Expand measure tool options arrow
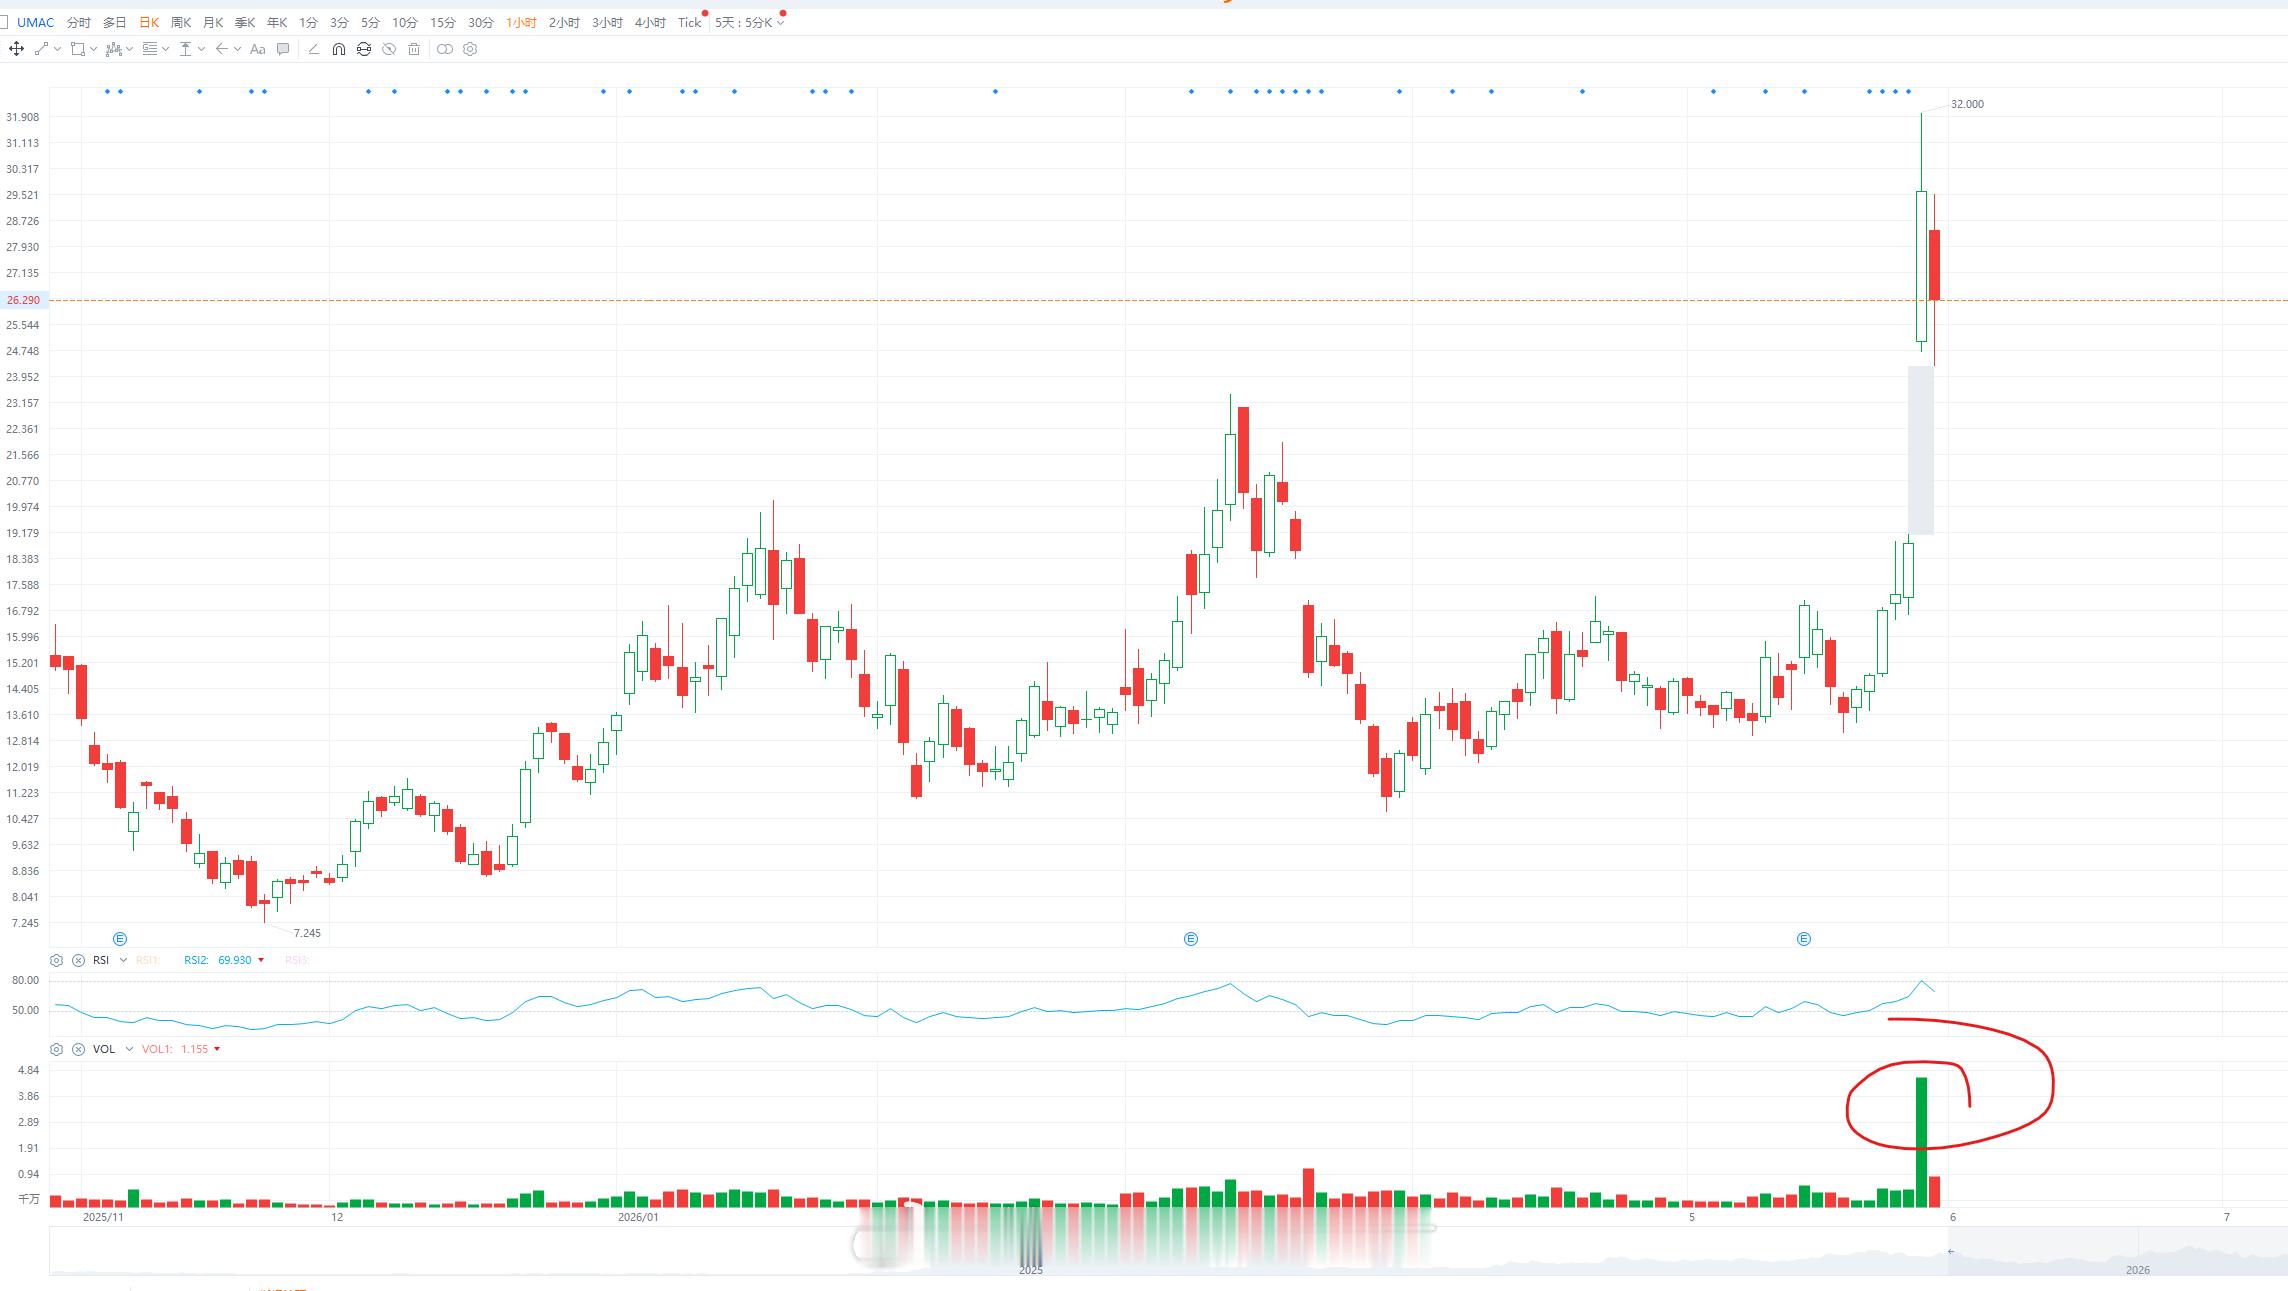Viewport: 2288px width, 1291px height. click(x=202, y=49)
